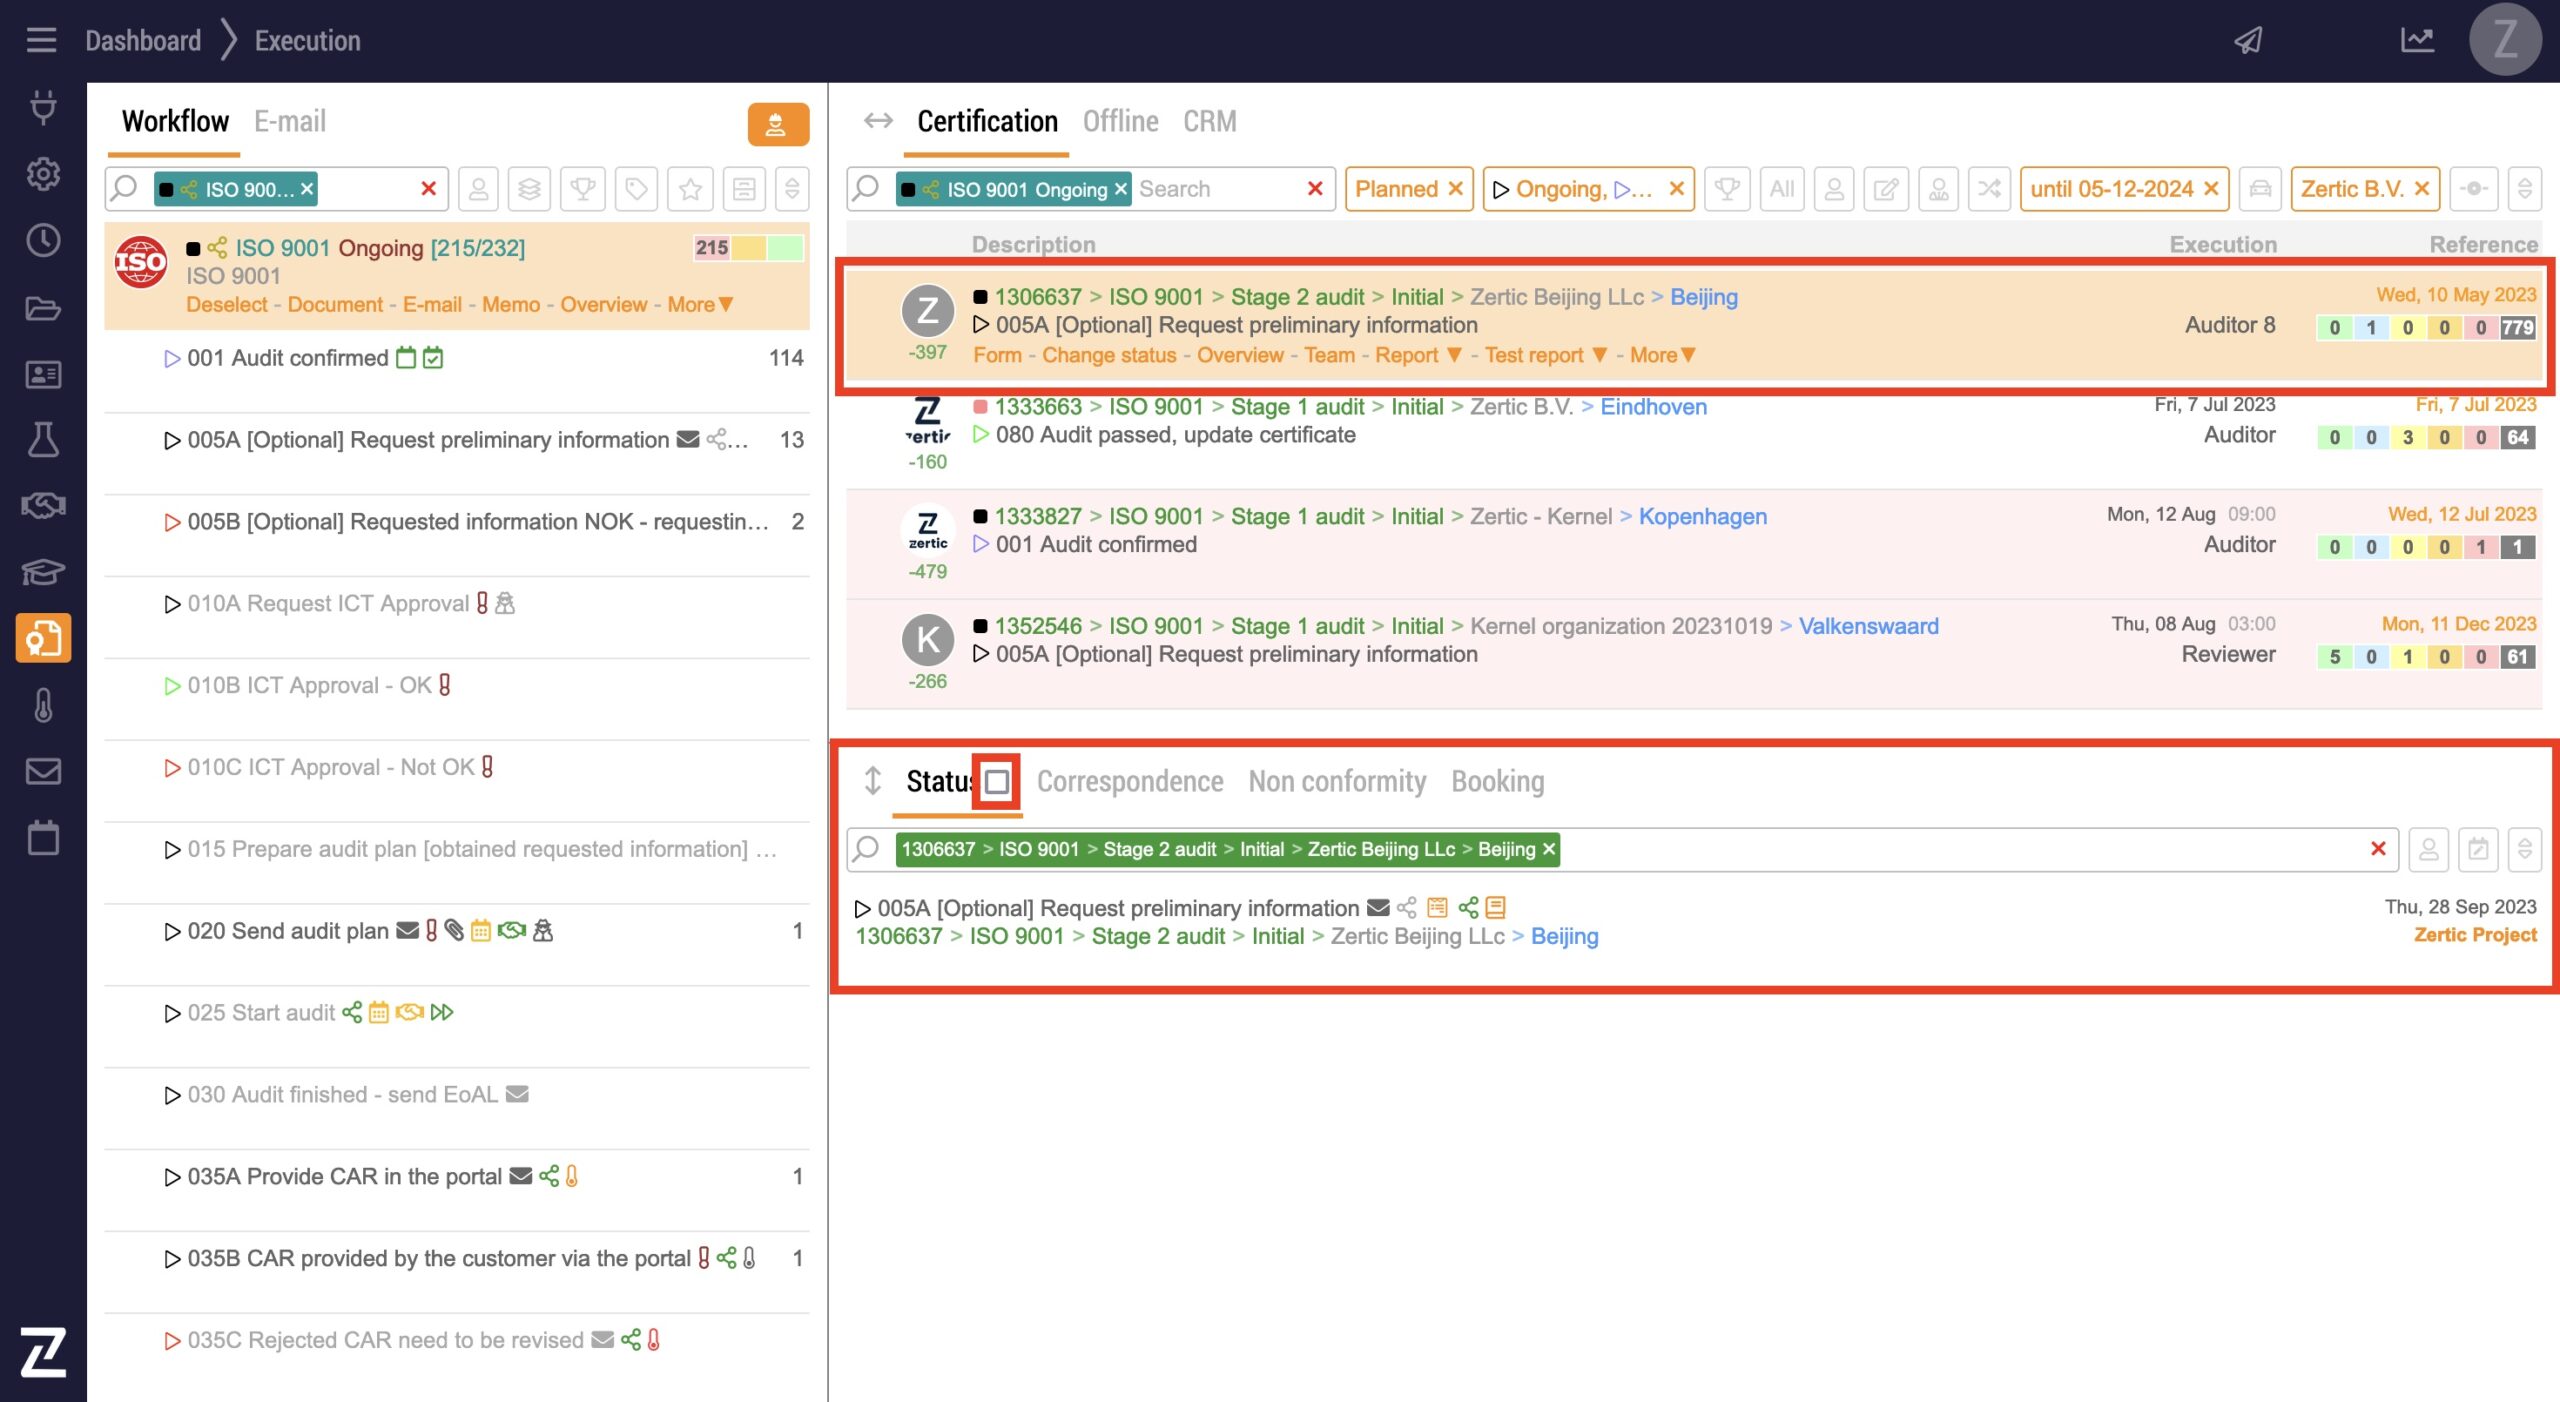The height and width of the screenshot is (1402, 2560).
Task: Open the analytics chart icon in header
Action: 2417,40
